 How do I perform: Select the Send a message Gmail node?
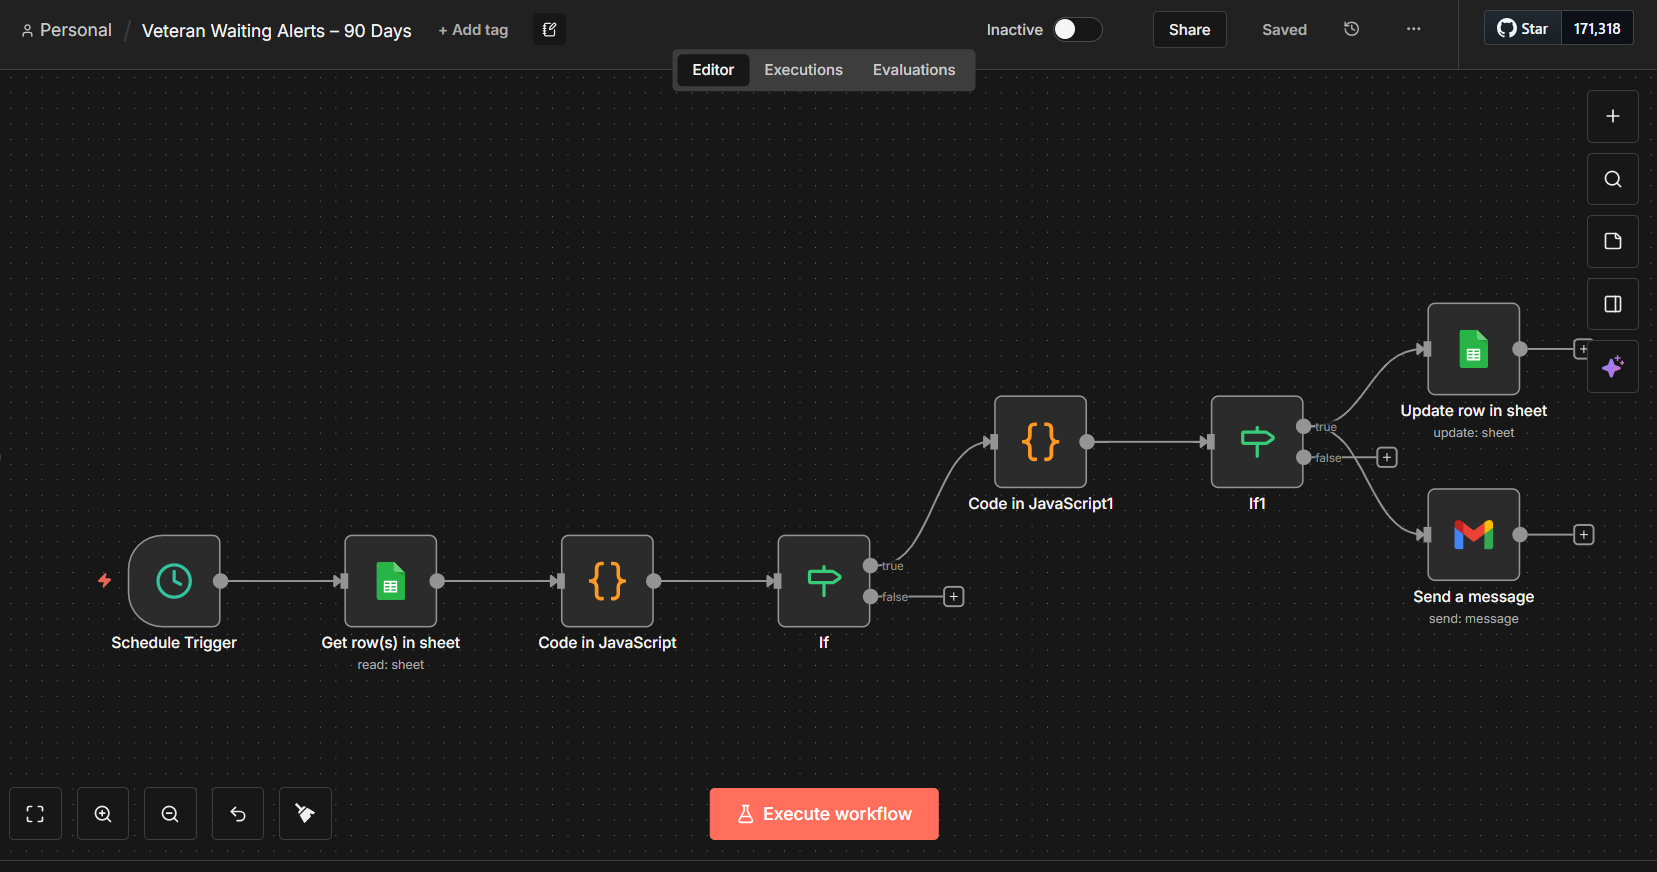tap(1473, 535)
